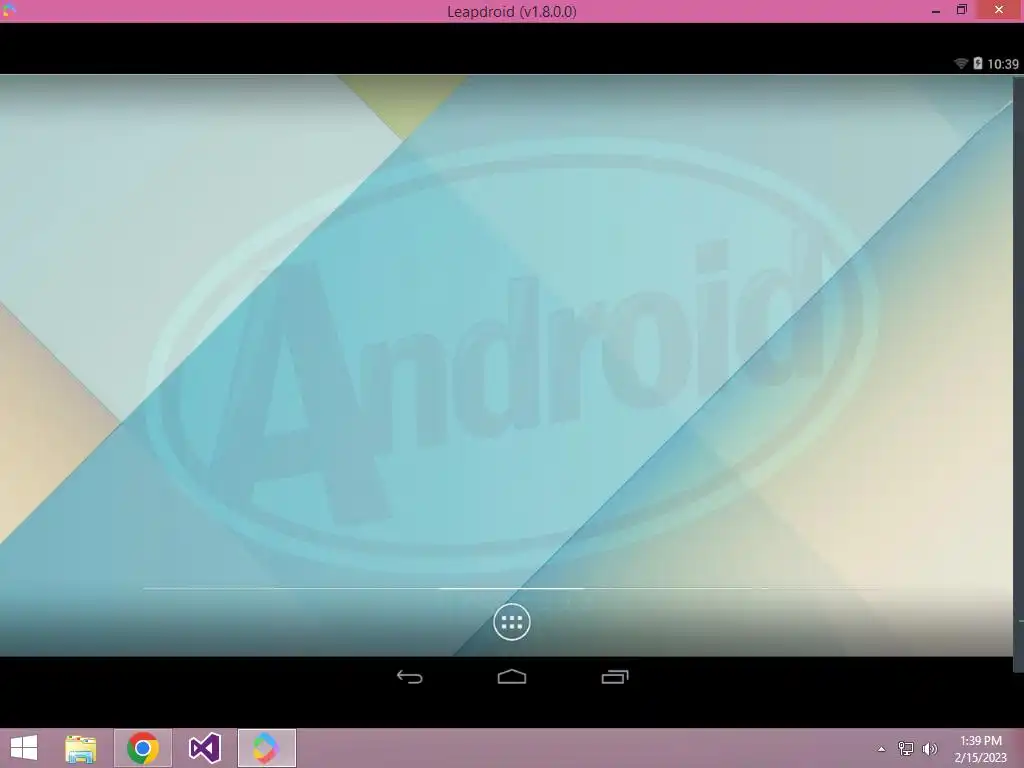This screenshot has height=768, width=1024.
Task: Tap the Android home navigation button
Action: (511, 677)
